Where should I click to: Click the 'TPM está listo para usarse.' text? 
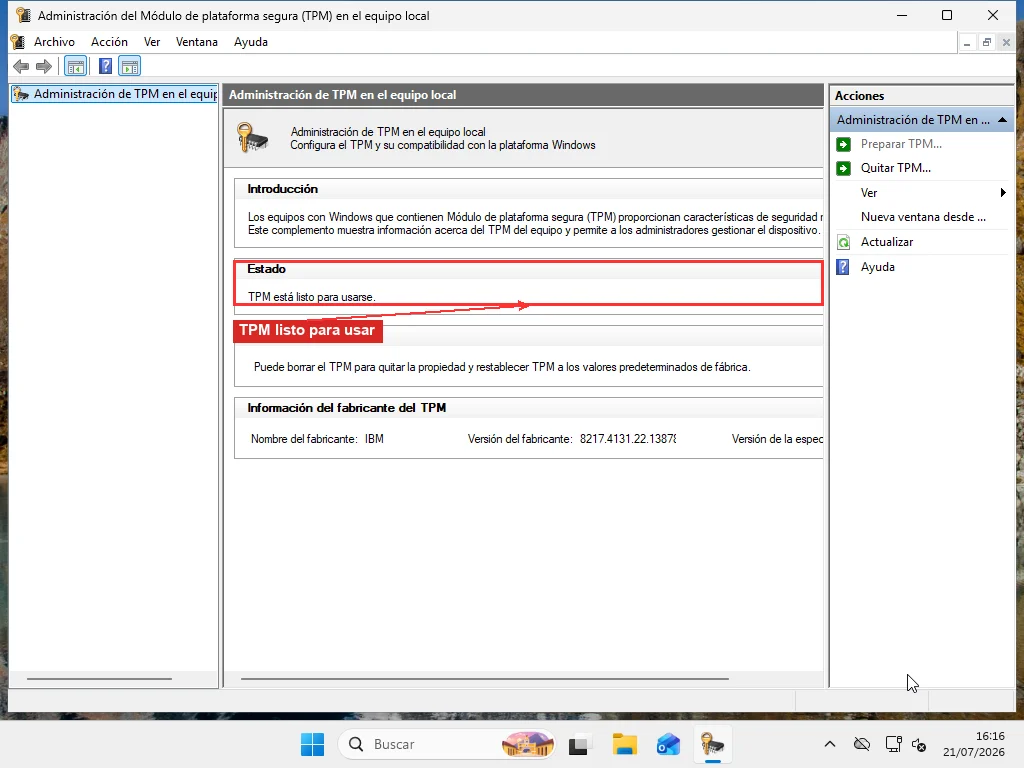coord(312,297)
